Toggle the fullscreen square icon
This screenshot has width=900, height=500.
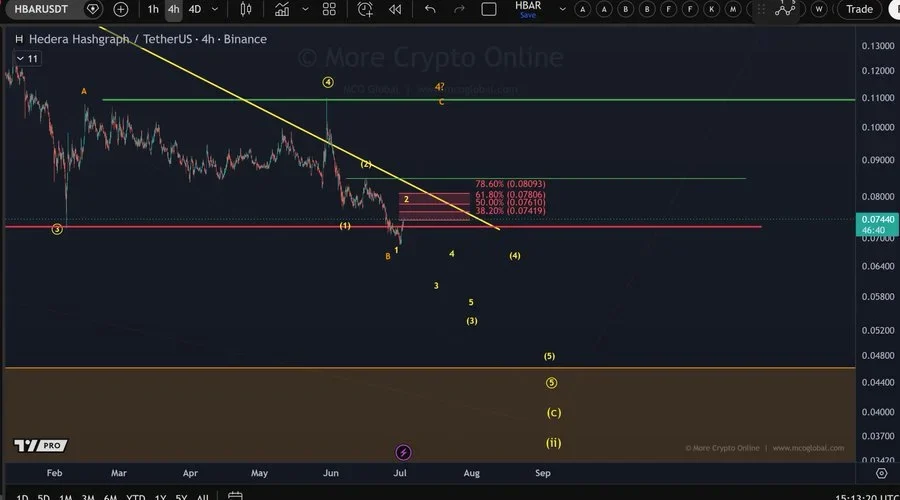click(488, 9)
